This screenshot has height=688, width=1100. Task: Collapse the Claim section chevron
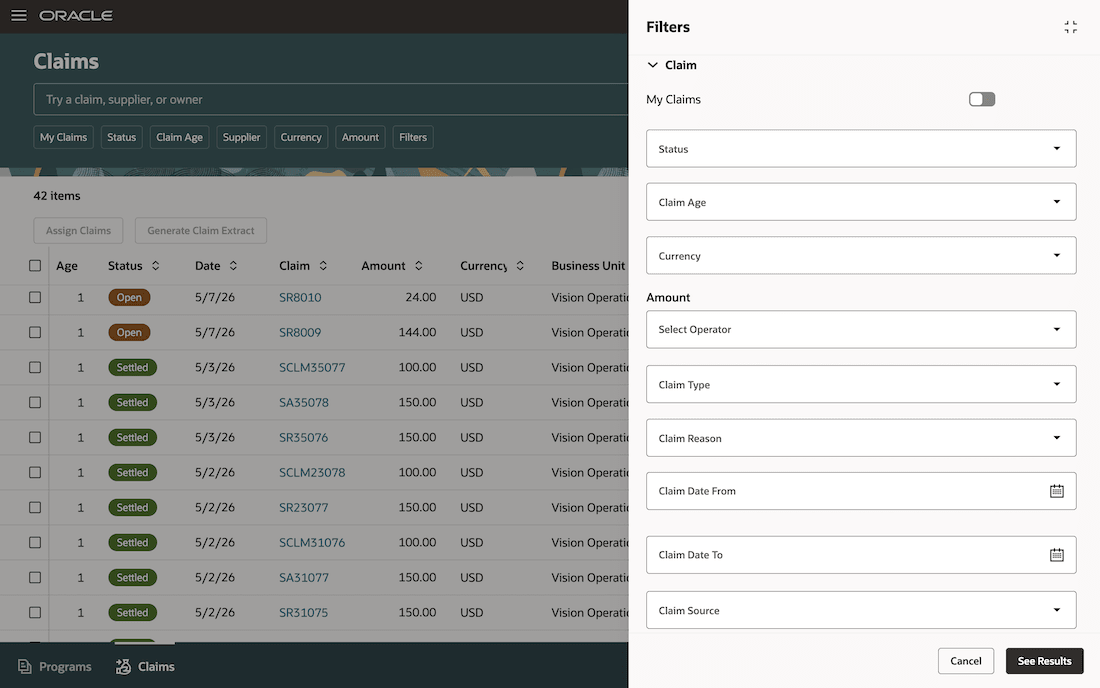652,65
